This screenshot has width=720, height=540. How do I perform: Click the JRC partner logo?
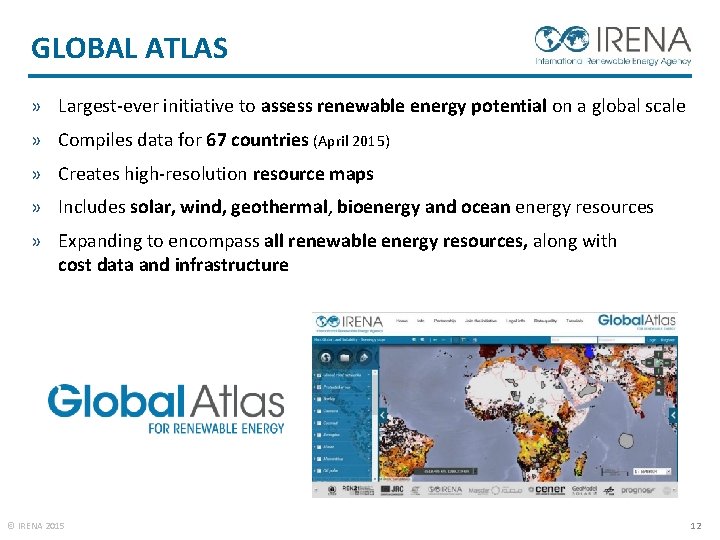pyautogui.click(x=392, y=490)
